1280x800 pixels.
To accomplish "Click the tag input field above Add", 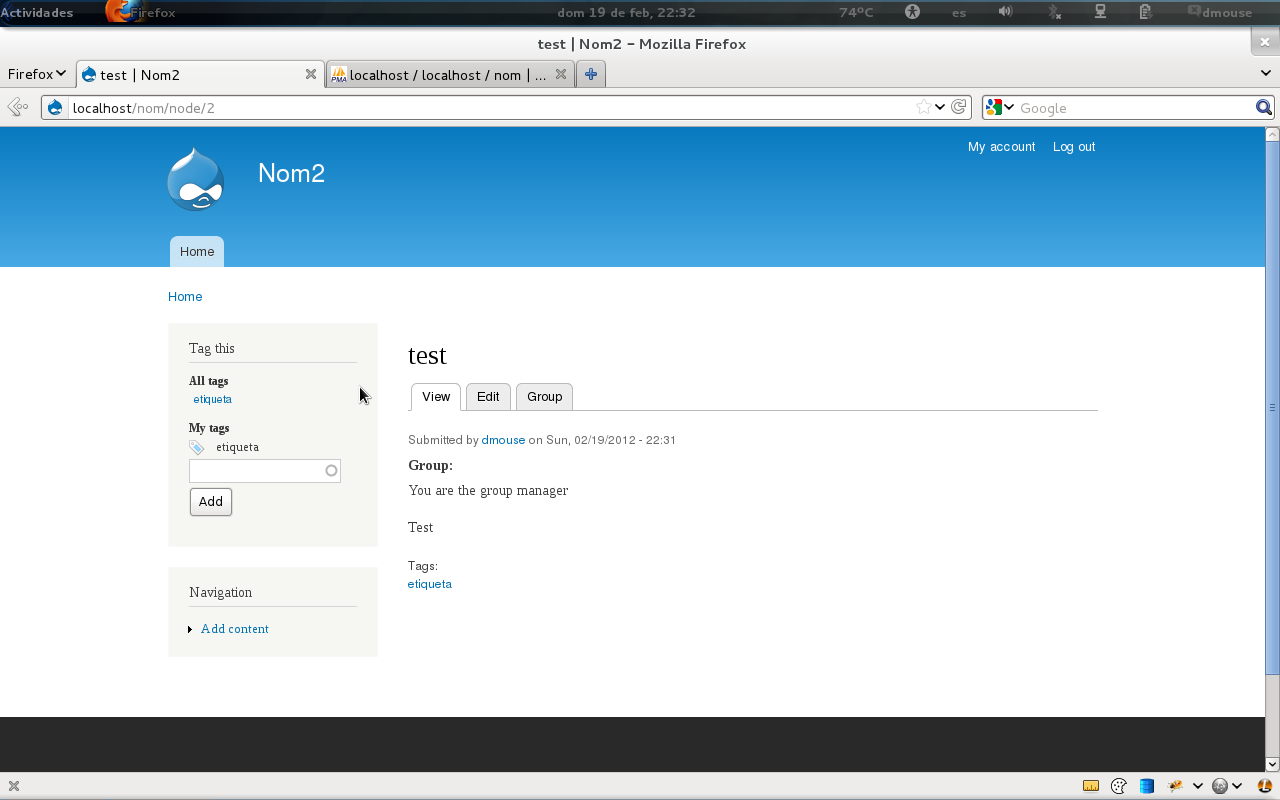I will click(257, 471).
